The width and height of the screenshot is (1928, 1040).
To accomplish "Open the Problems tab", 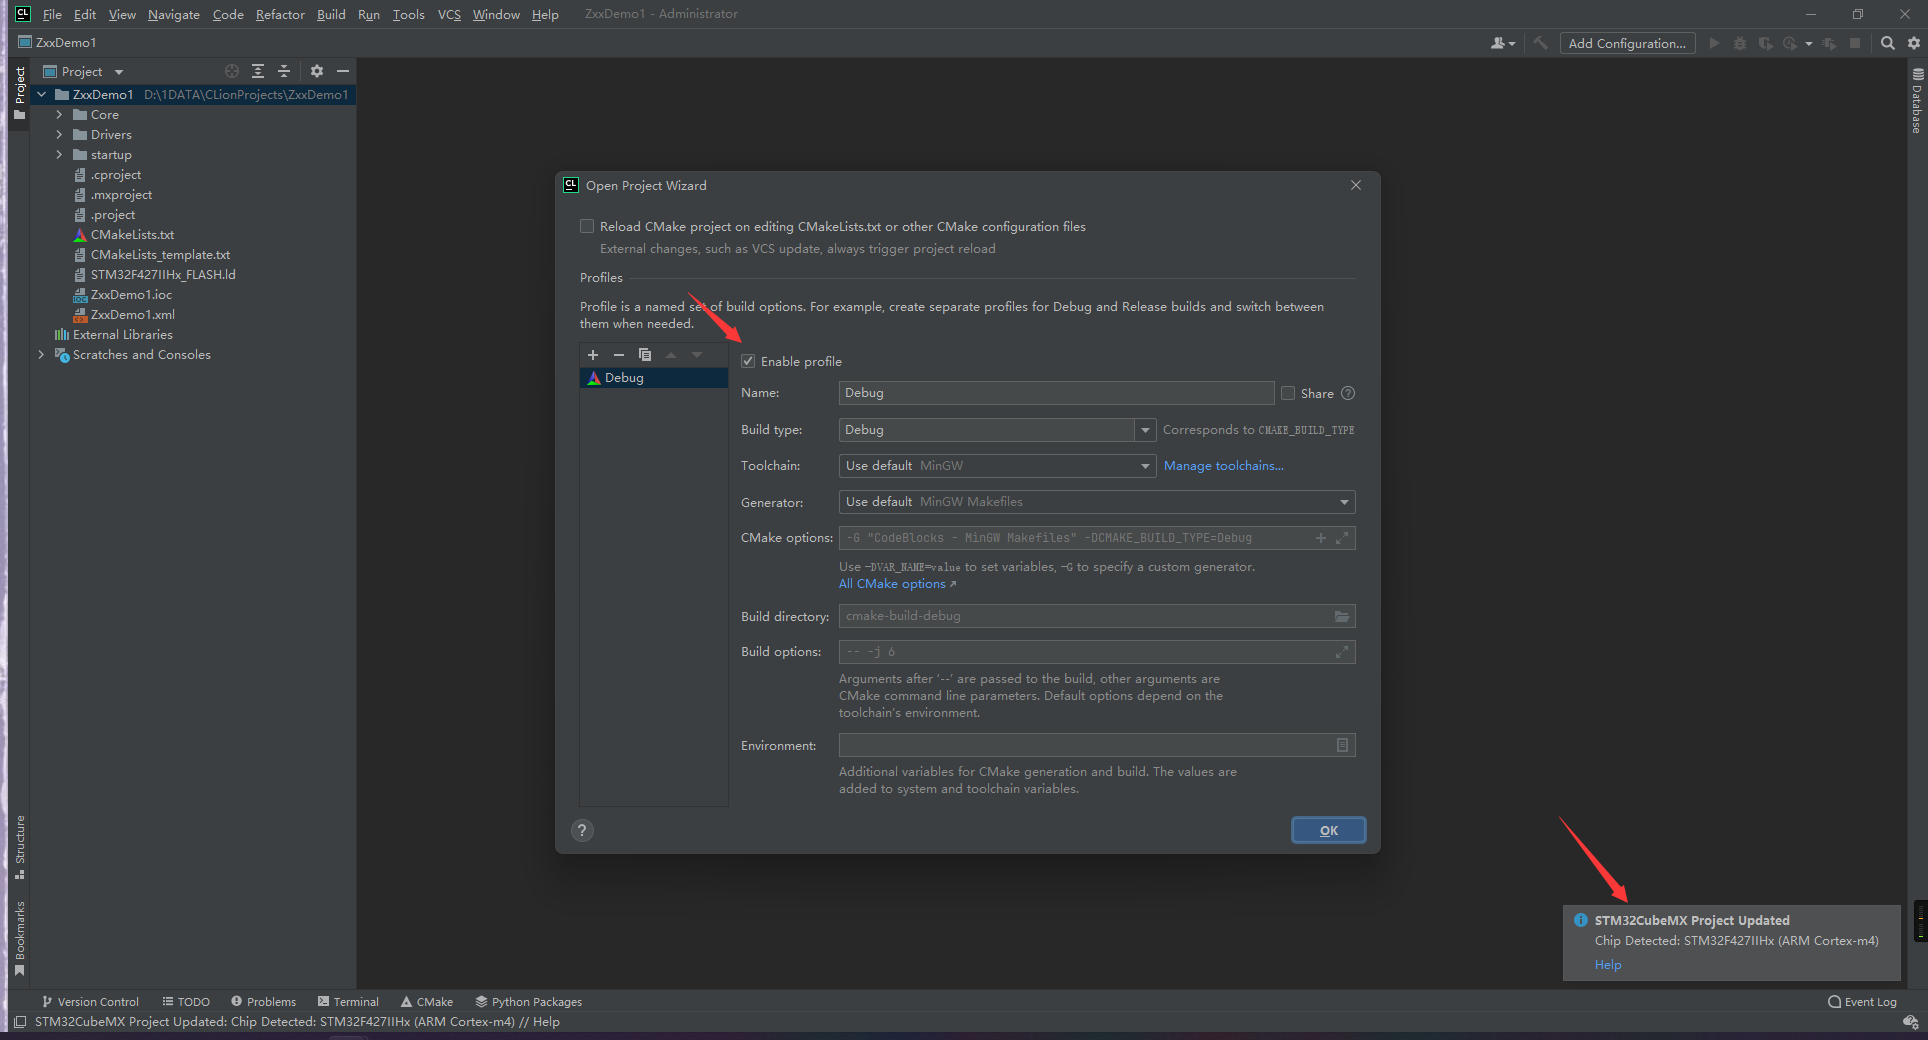I will click(264, 1002).
